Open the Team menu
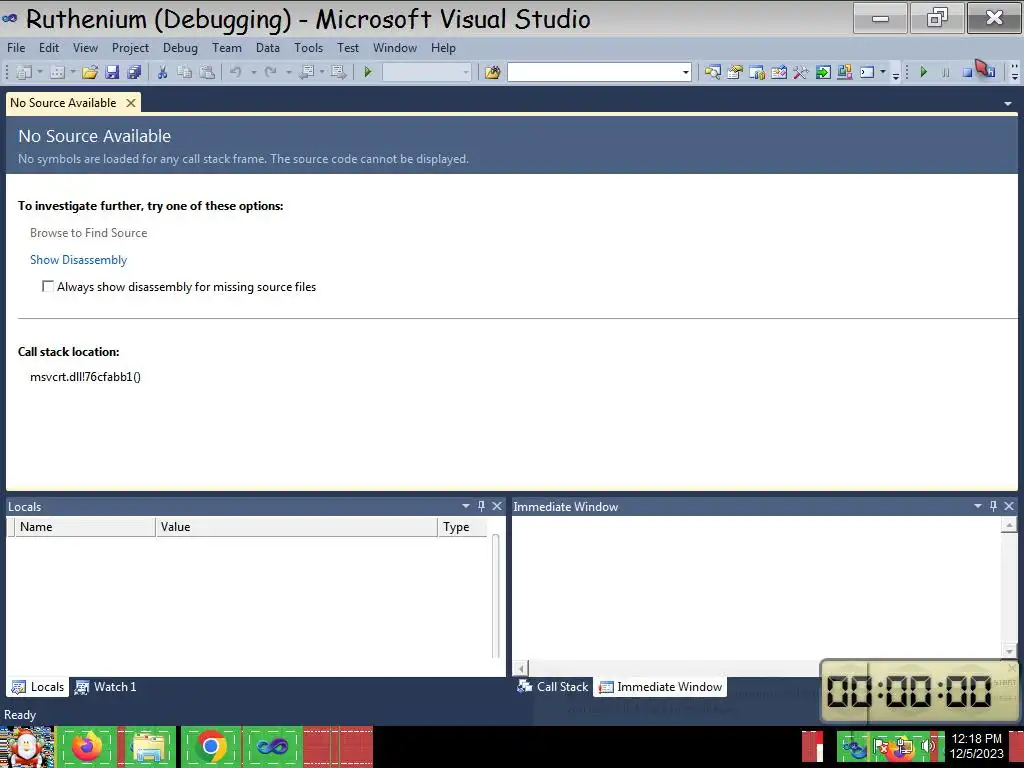Image resolution: width=1024 pixels, height=768 pixels. pyautogui.click(x=227, y=48)
